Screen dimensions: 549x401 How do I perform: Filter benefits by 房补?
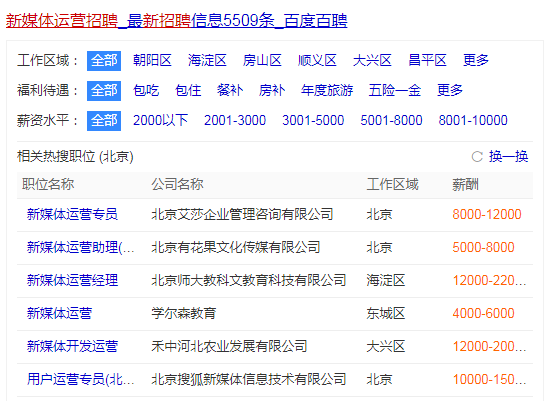point(272,91)
